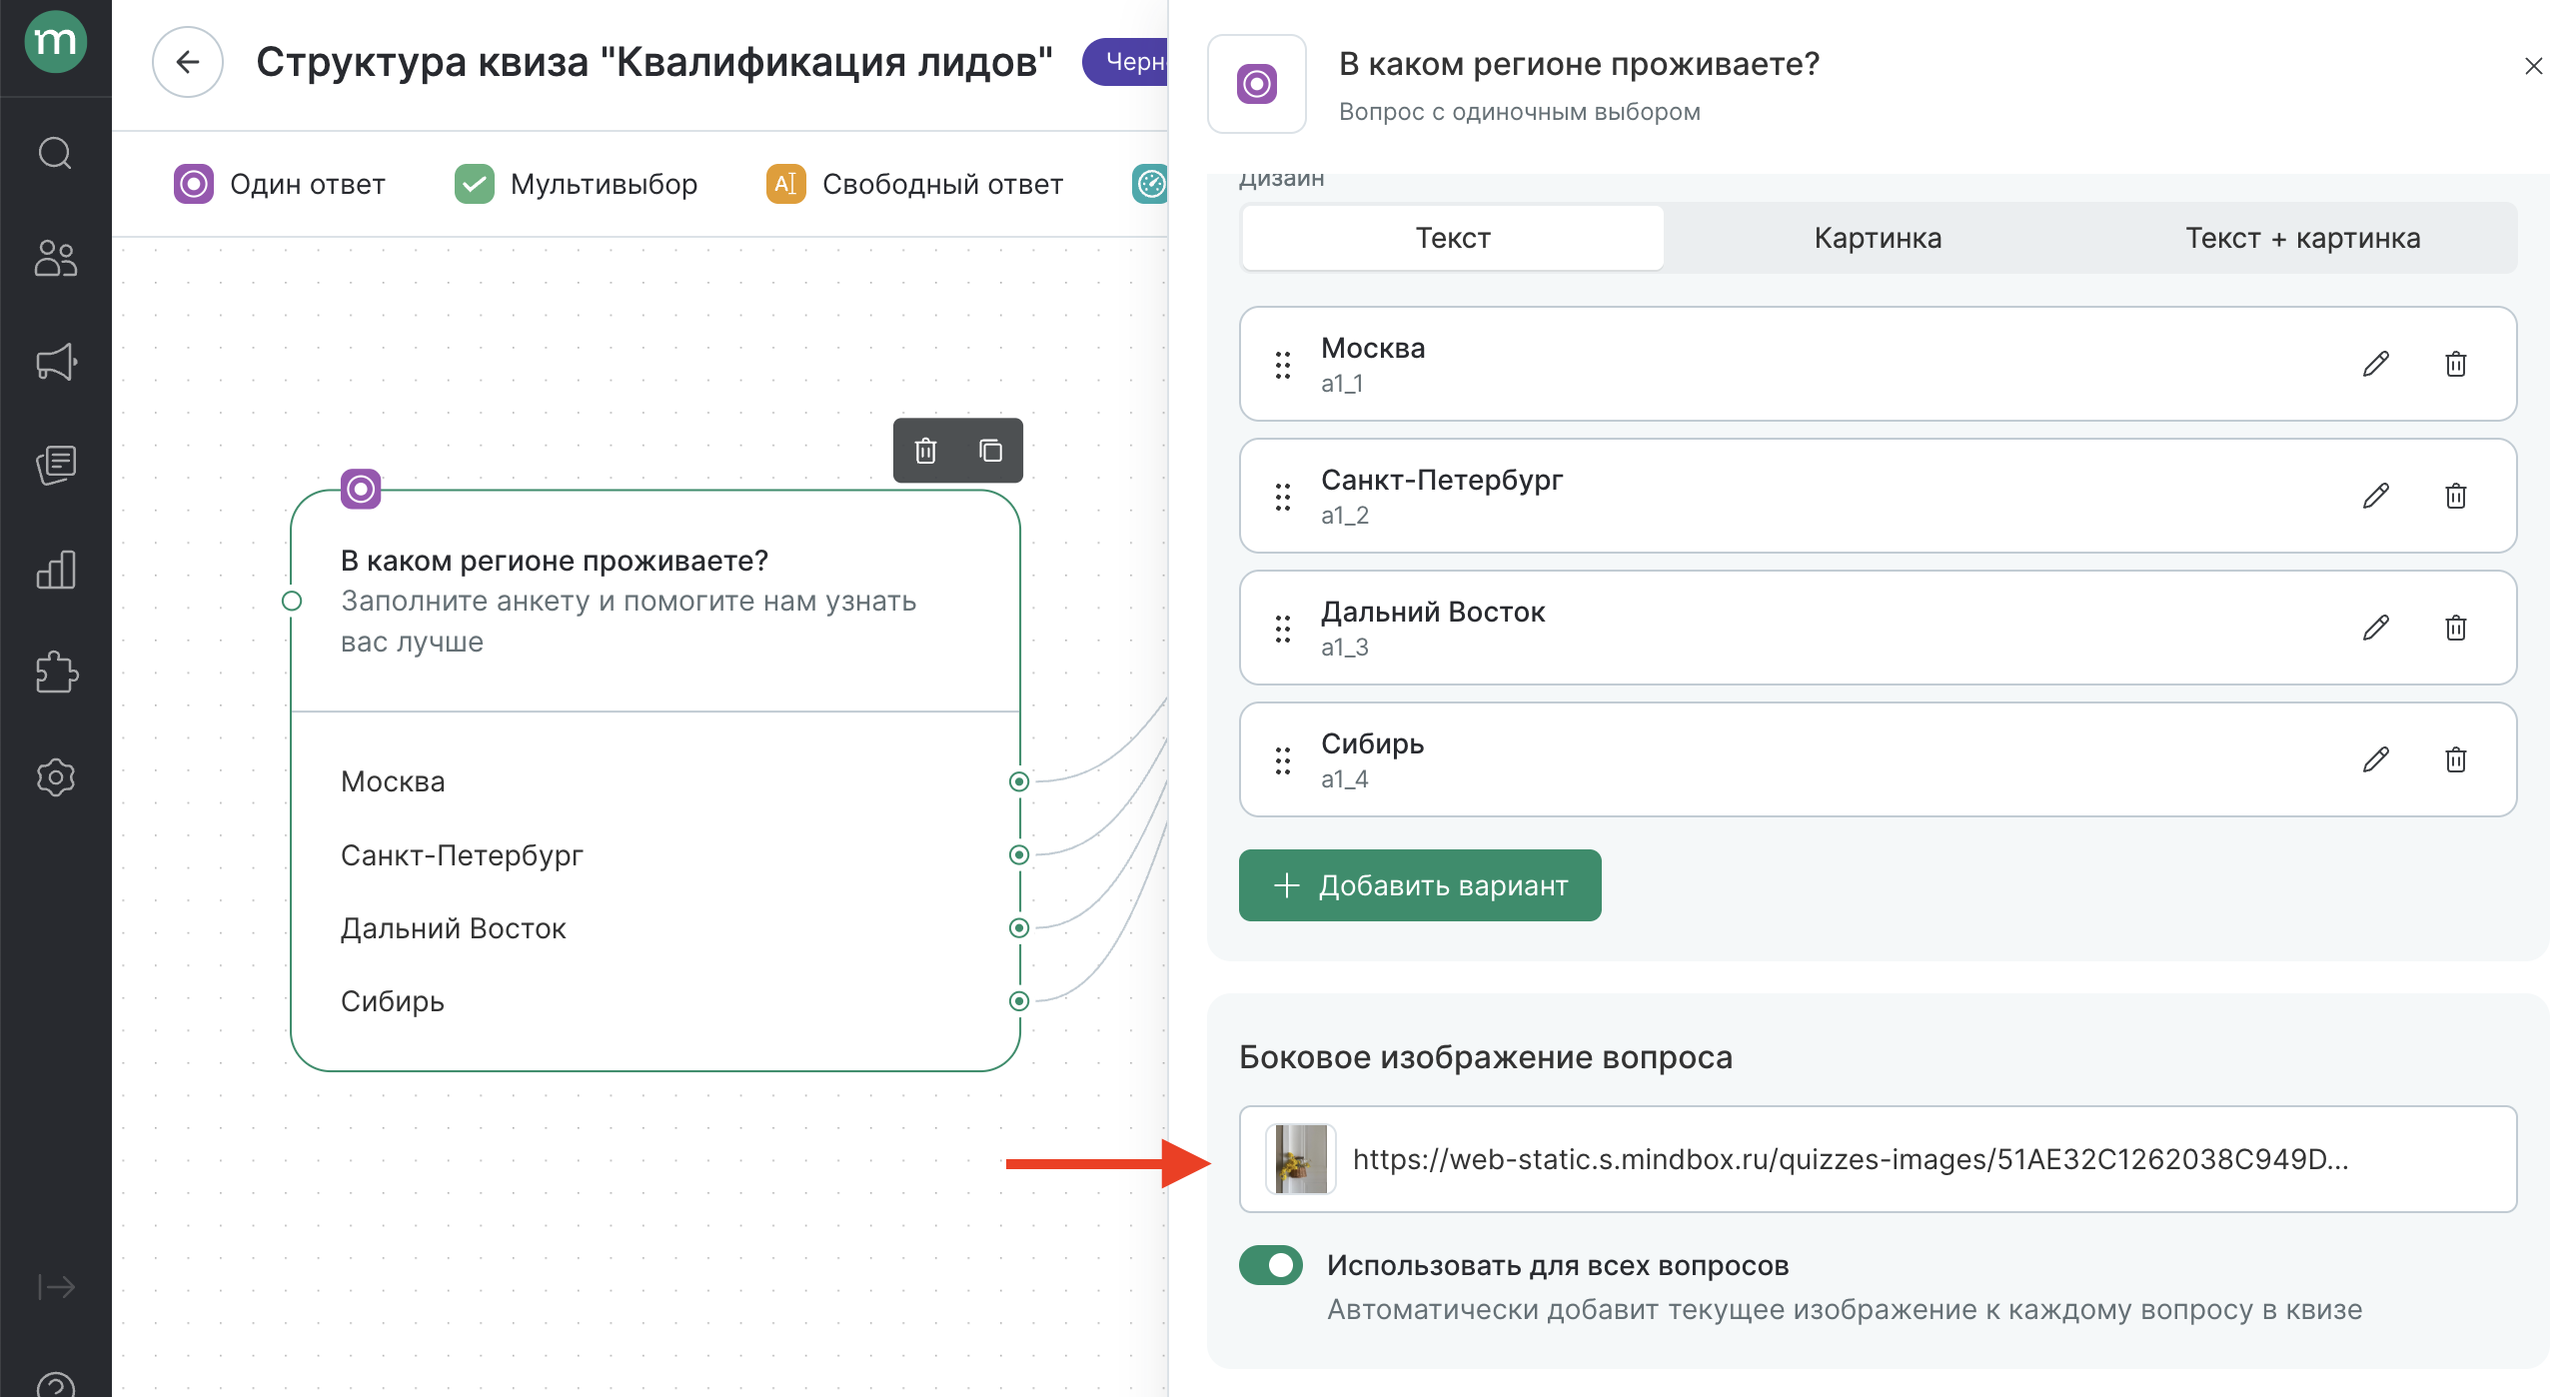Delete the Сибирь answer option
Screen dimensions: 2576x1397
pyautogui.click(x=2455, y=760)
